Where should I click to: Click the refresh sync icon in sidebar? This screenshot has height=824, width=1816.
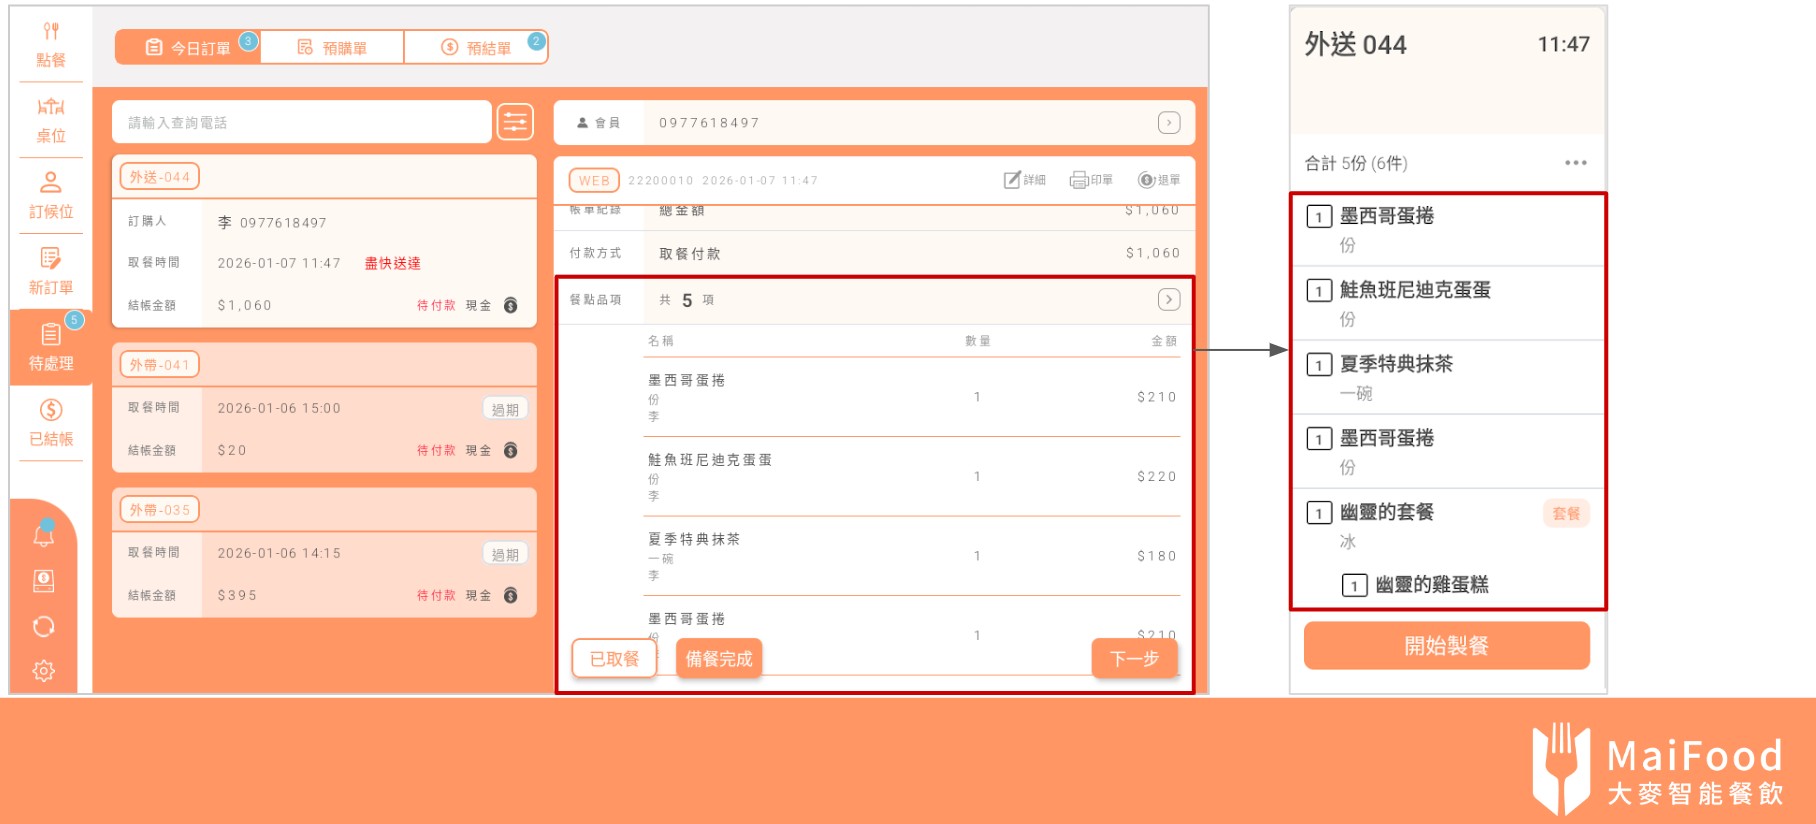(44, 627)
